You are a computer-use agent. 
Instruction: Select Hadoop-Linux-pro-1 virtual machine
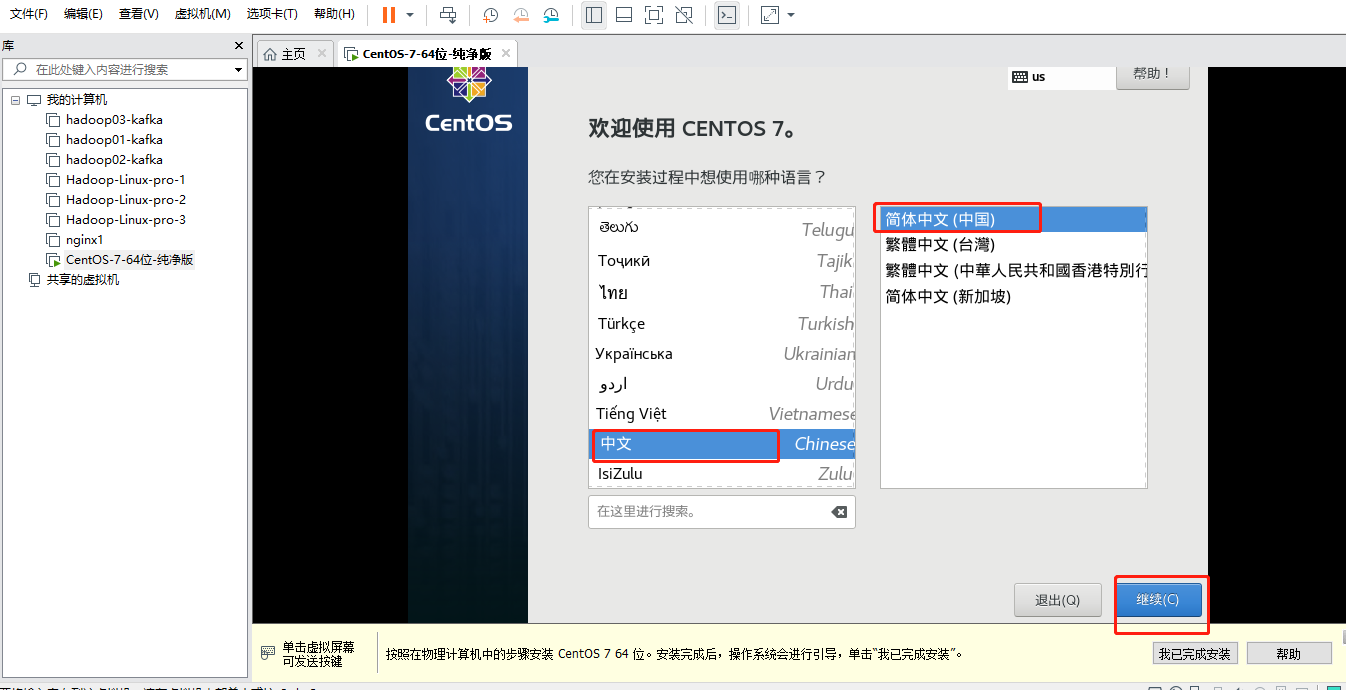click(x=126, y=180)
